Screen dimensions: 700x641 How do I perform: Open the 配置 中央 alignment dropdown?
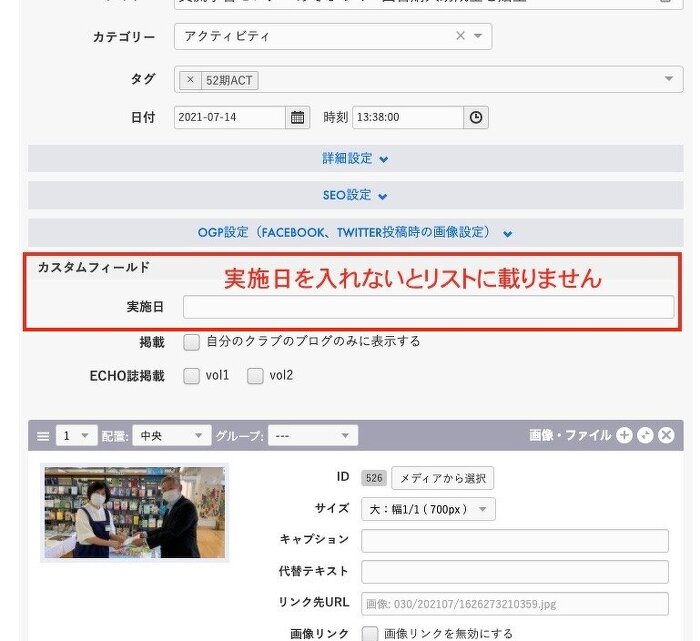pos(172,436)
